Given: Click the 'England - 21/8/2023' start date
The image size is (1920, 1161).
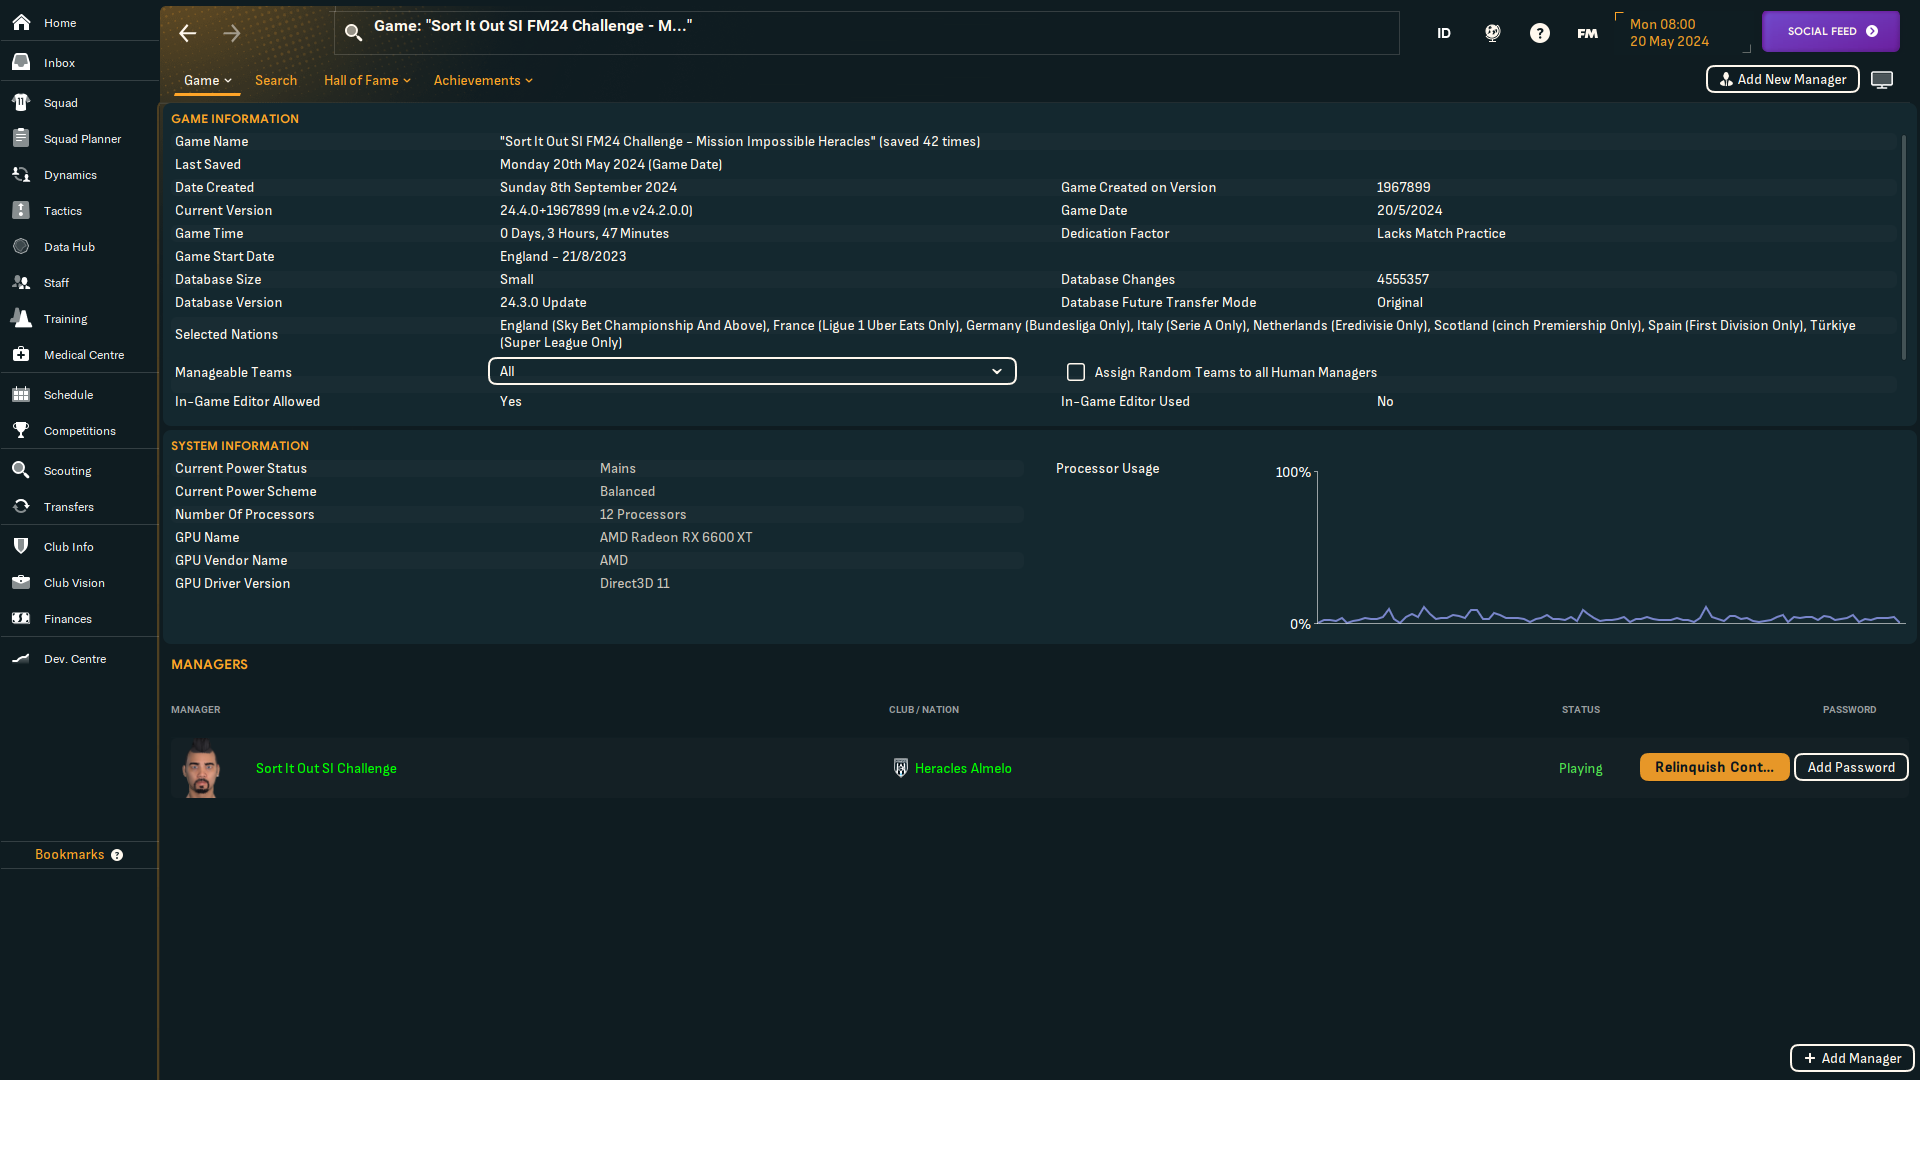Looking at the screenshot, I should click(563, 256).
